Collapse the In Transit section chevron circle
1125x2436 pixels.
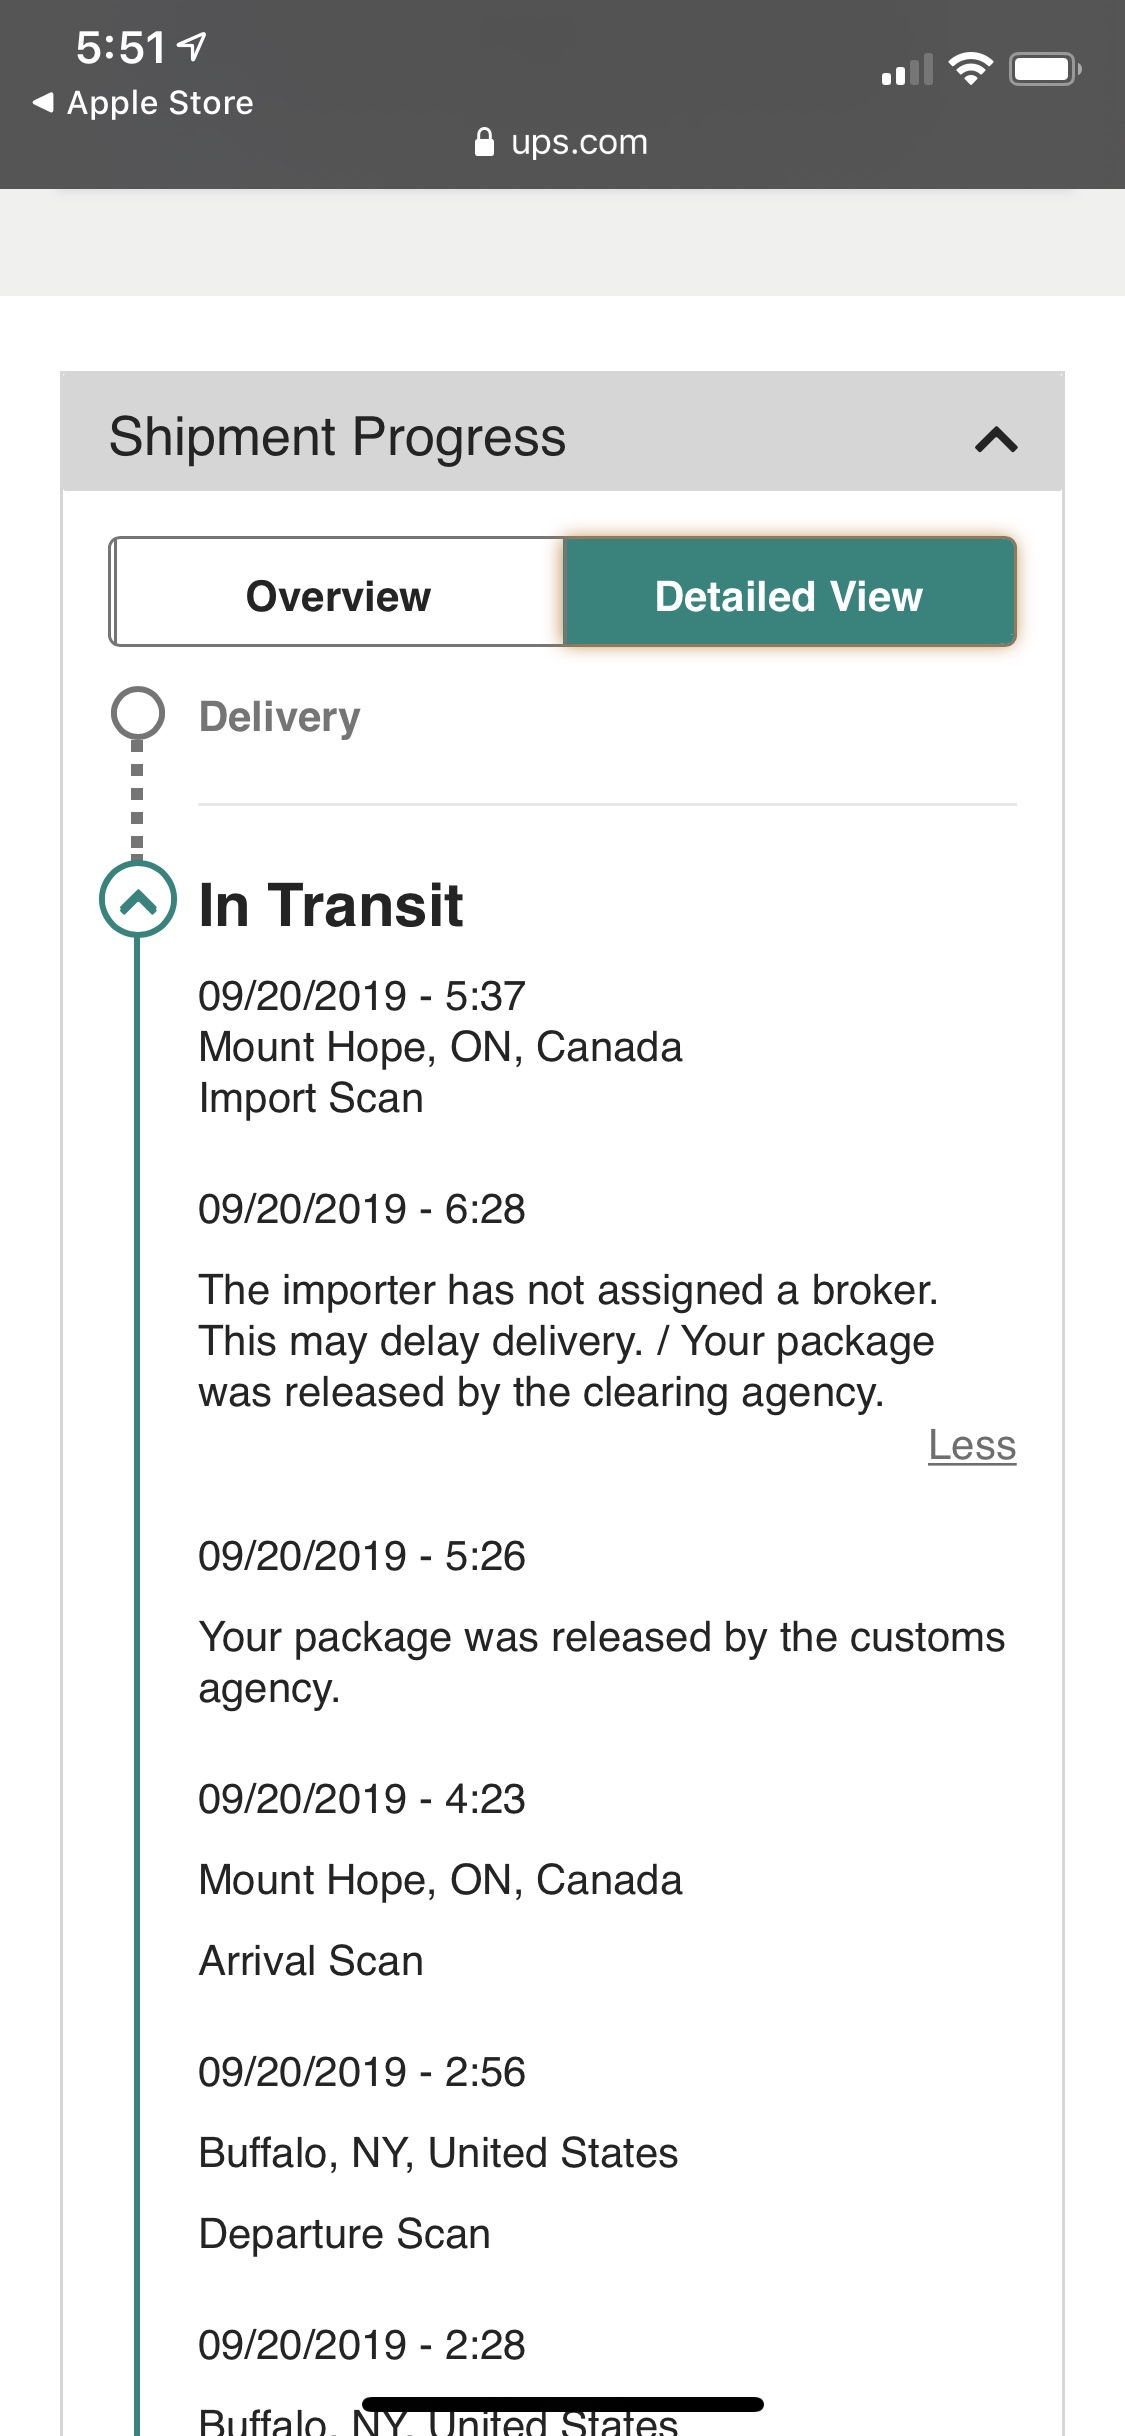(x=138, y=899)
